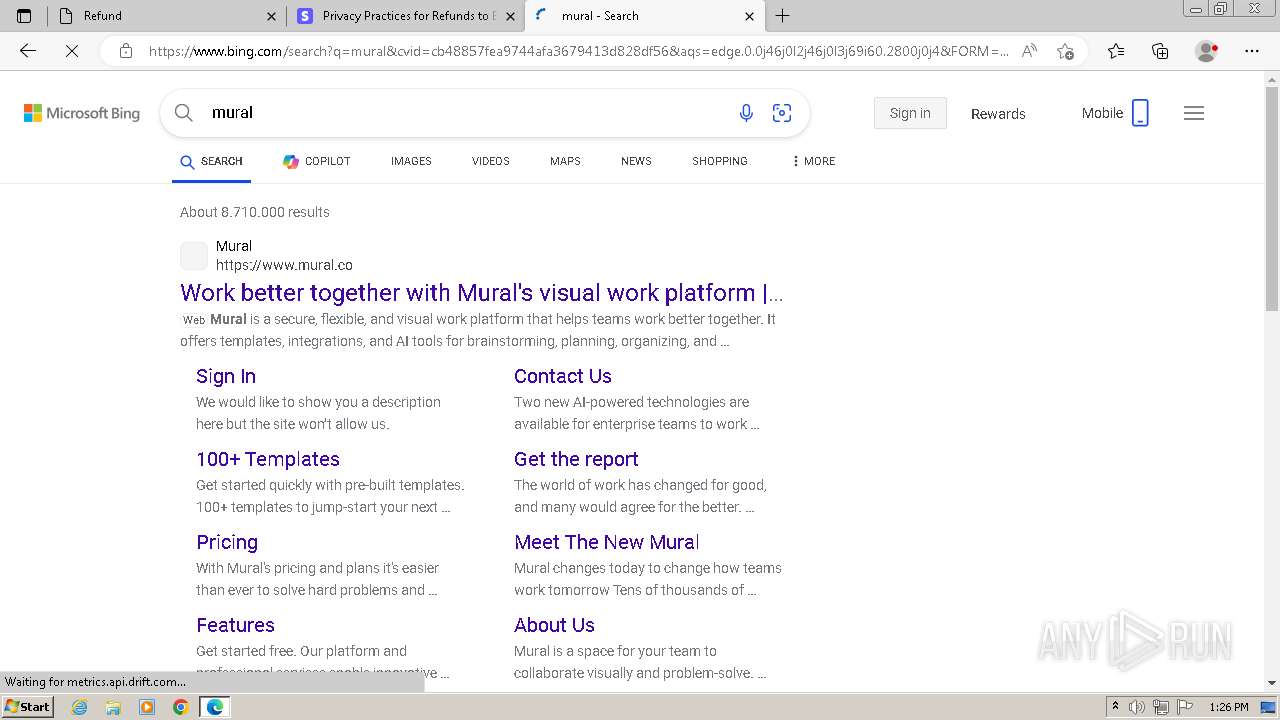Open Edge Settings and more menu
1280x720 pixels.
(x=1252, y=51)
